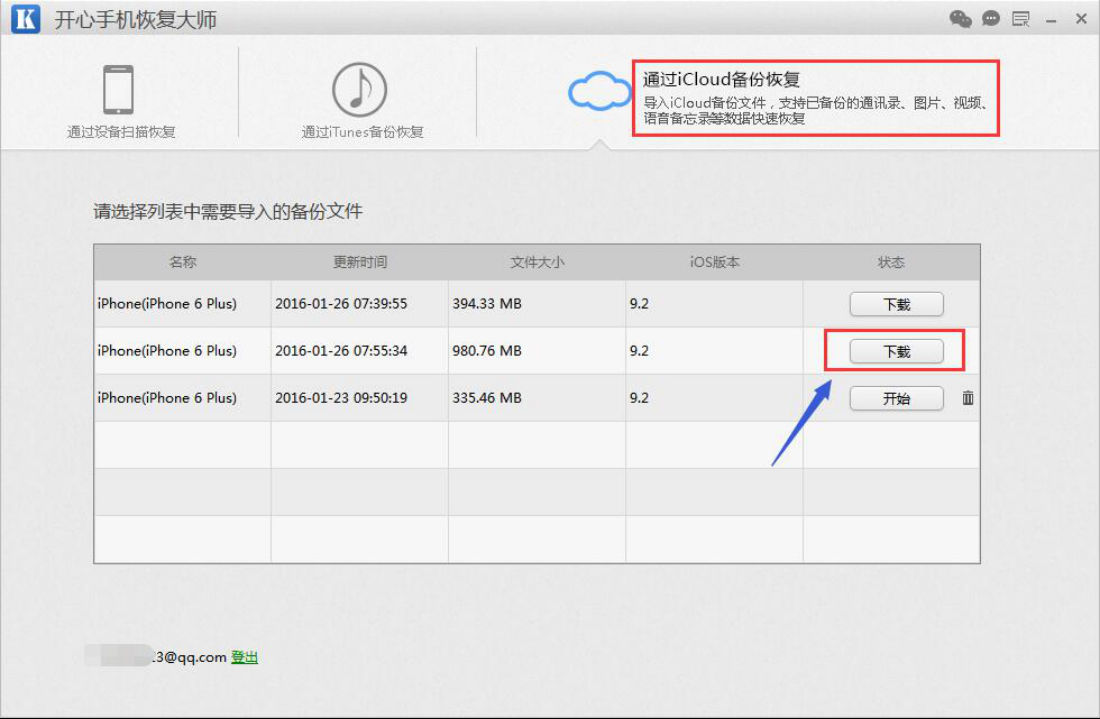1100x719 pixels.
Task: Click the iPhone name in the 07:39:55 row
Action: coord(167,304)
